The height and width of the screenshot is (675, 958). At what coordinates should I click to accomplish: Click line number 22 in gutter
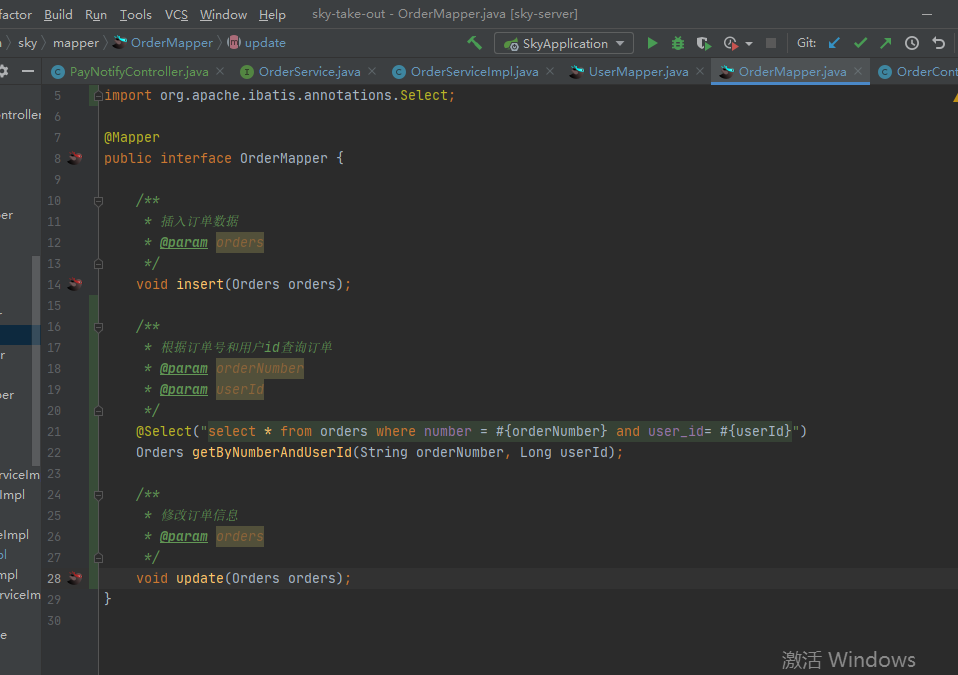pos(54,453)
